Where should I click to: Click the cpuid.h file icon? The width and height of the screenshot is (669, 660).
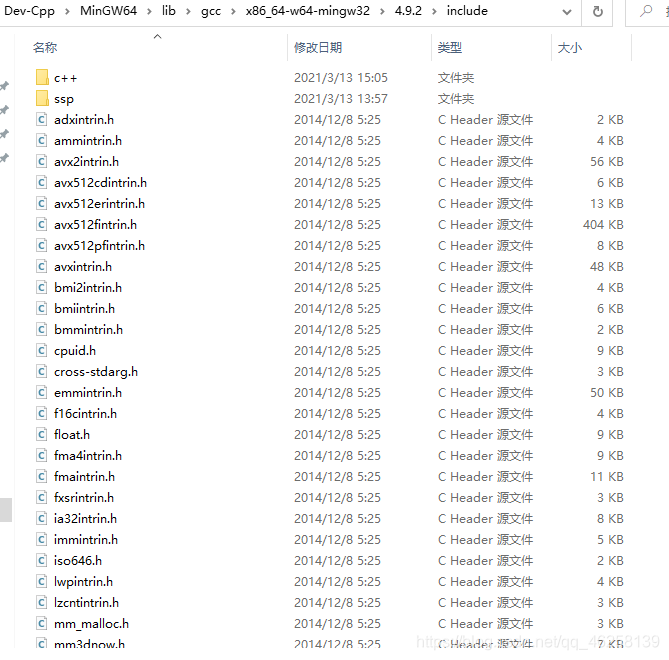tap(41, 350)
